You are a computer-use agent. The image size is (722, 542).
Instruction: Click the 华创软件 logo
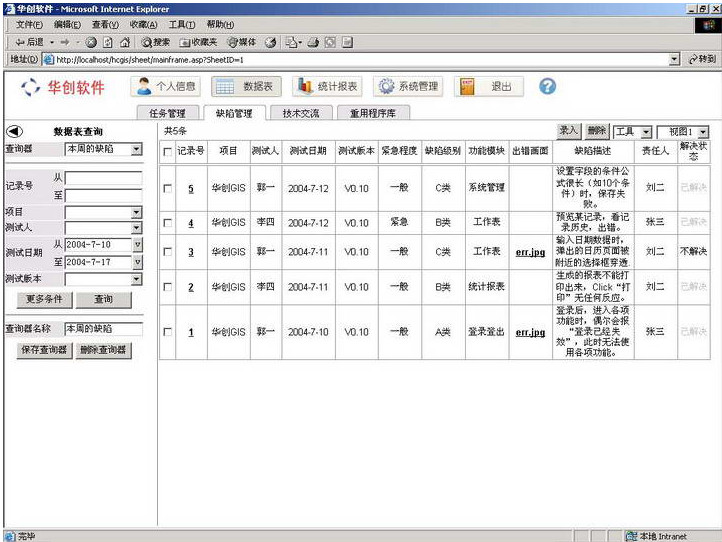[x=63, y=87]
